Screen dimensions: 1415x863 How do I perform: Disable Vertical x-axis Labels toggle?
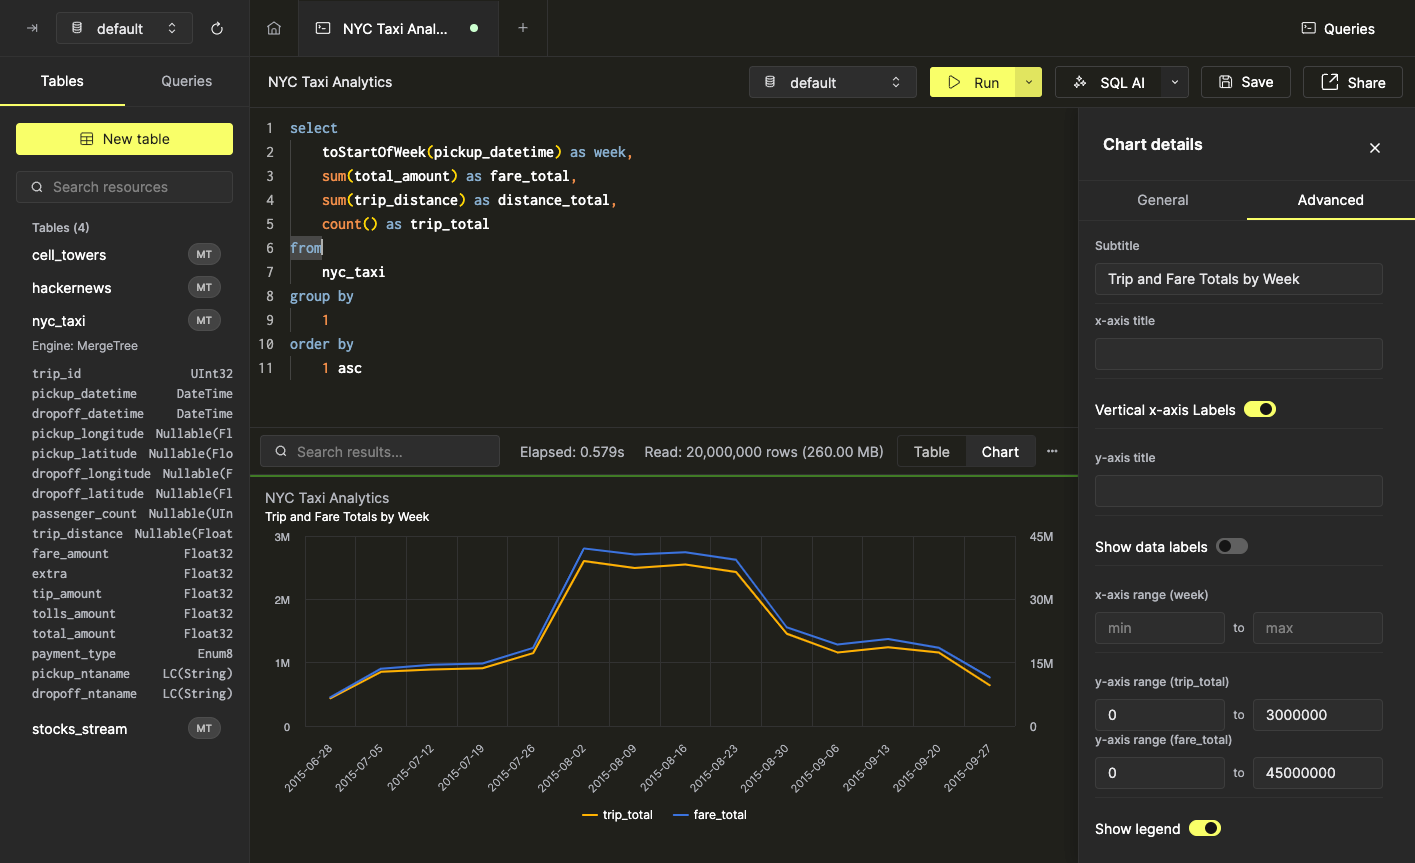coord(1259,410)
